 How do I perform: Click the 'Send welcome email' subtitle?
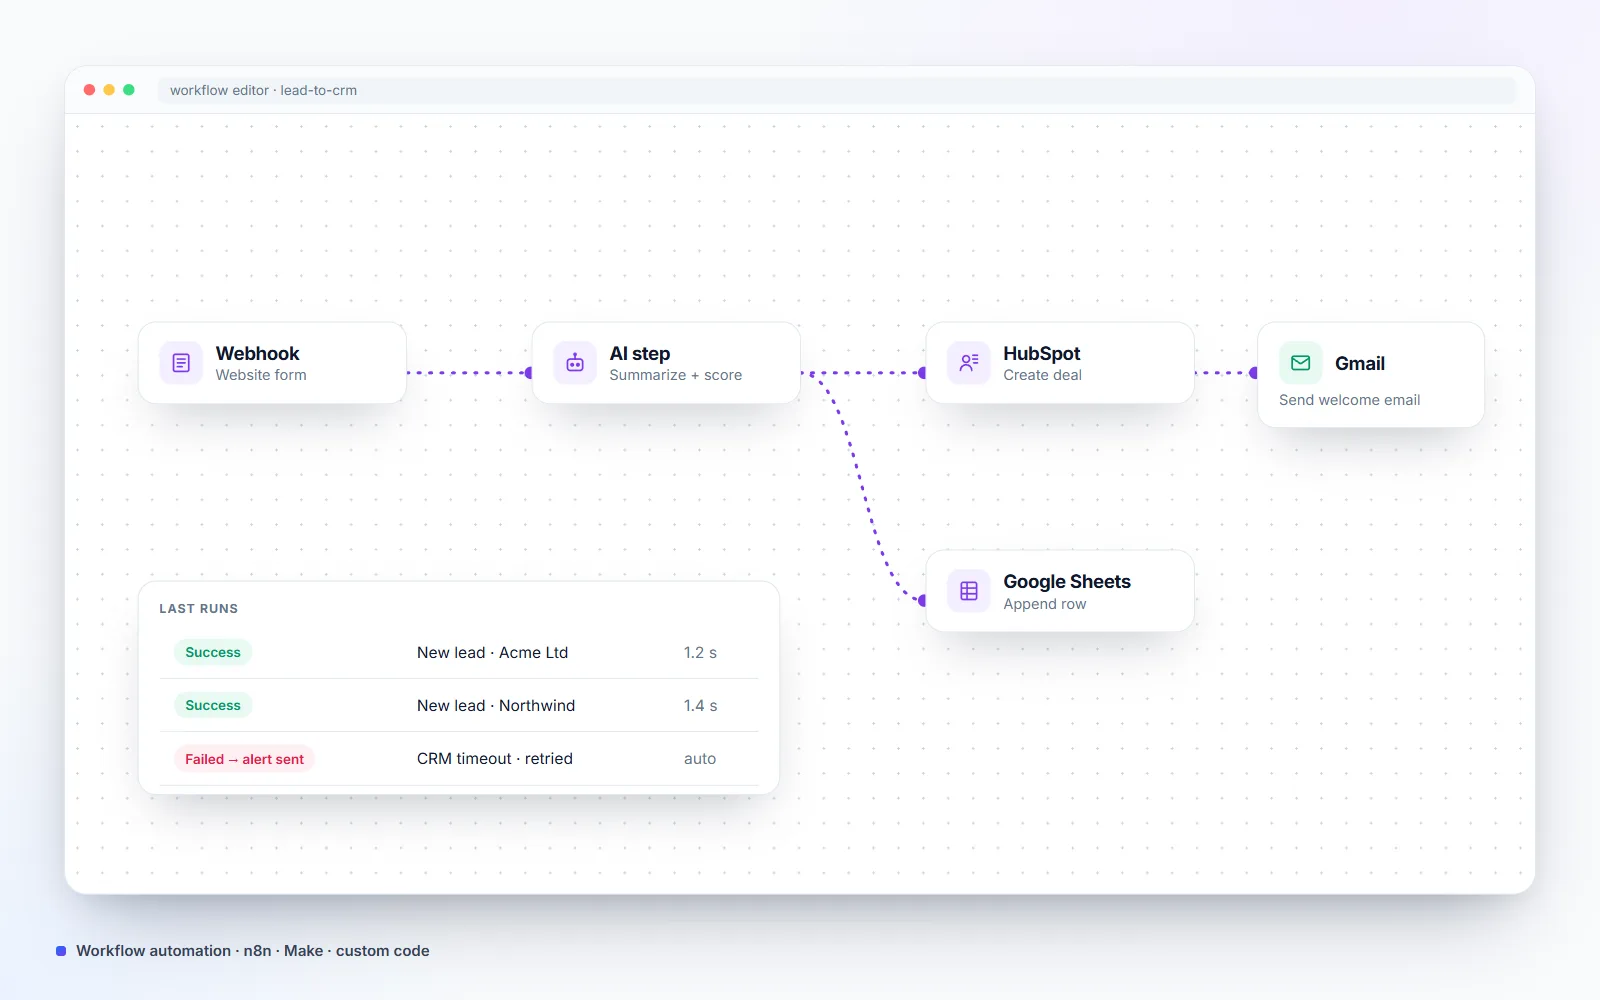tap(1350, 400)
